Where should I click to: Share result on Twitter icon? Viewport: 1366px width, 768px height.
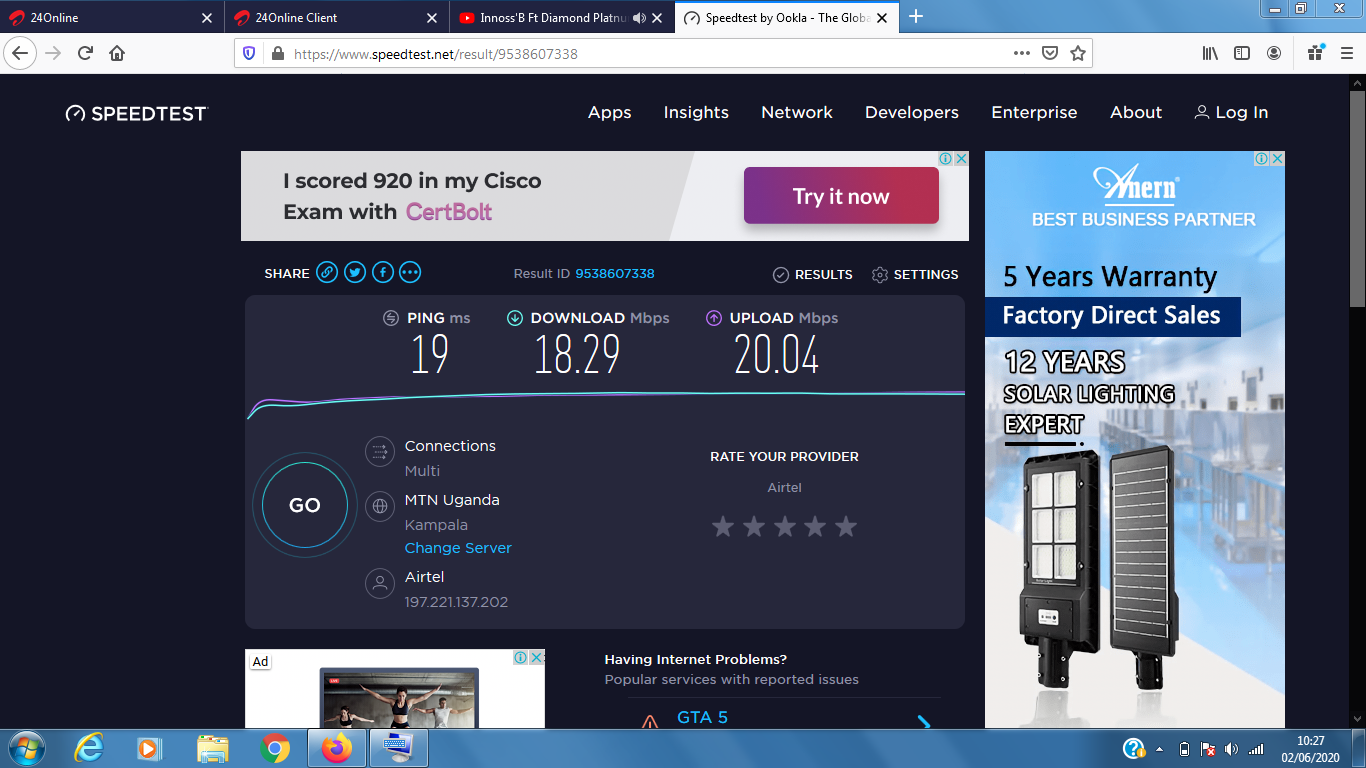(x=355, y=273)
